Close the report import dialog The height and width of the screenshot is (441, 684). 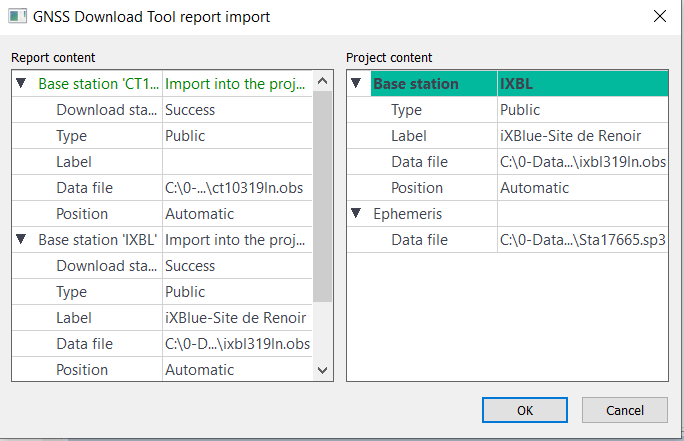(x=659, y=17)
